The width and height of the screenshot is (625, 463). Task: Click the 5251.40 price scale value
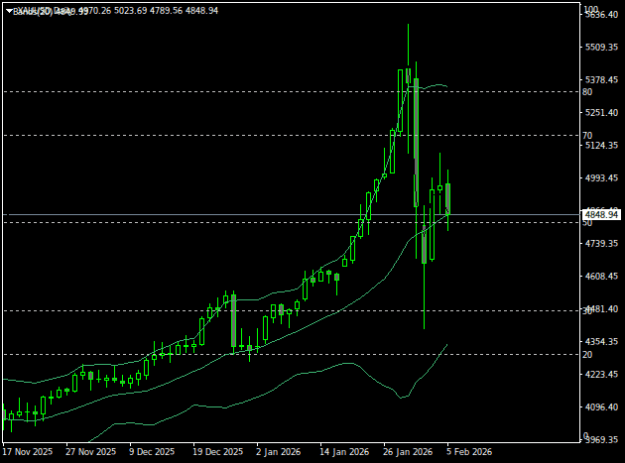pos(601,113)
